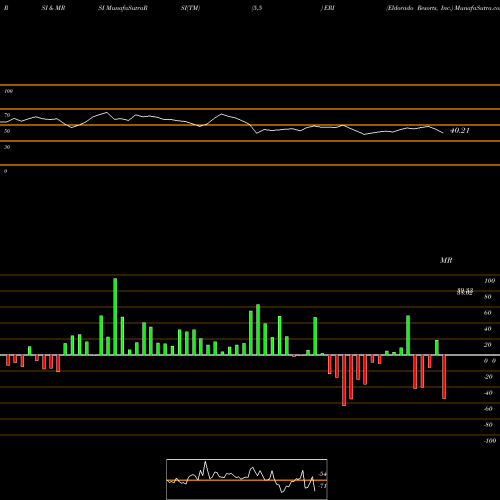The image size is (500, 500).
Task: Click the MunafaSutra.com header text
Action: pyautogui.click(x=477, y=8)
